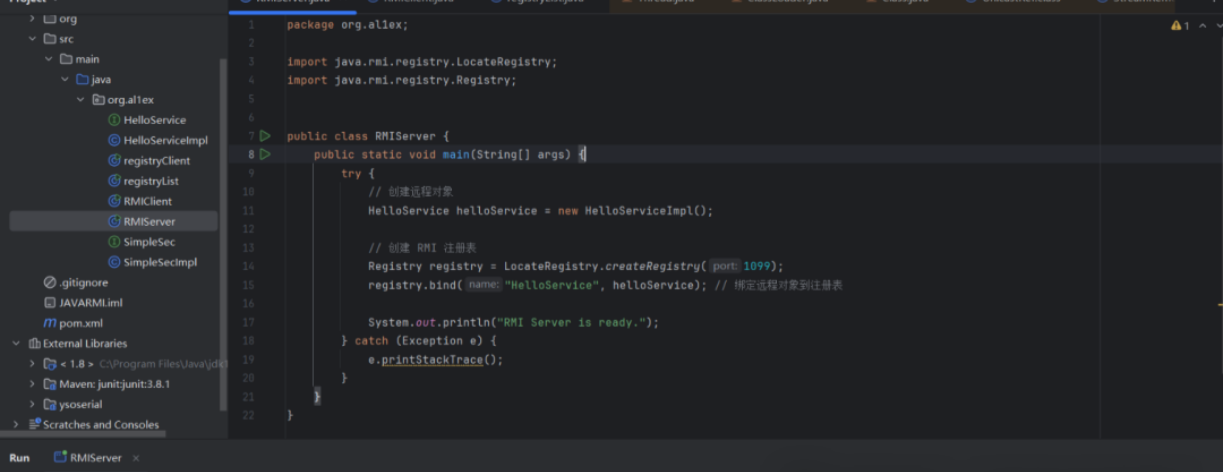Screen dimensions: 1223x472
Task: Click the org.al1ex package icon
Action: pos(98,100)
